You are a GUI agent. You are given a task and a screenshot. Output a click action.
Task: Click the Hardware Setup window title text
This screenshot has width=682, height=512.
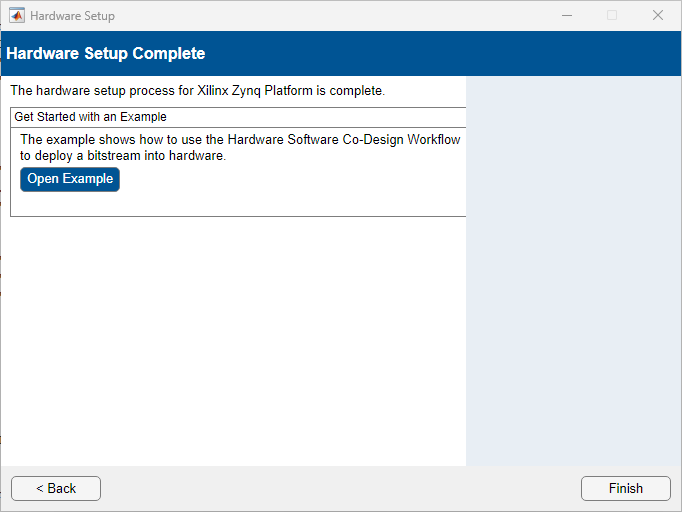click(72, 16)
